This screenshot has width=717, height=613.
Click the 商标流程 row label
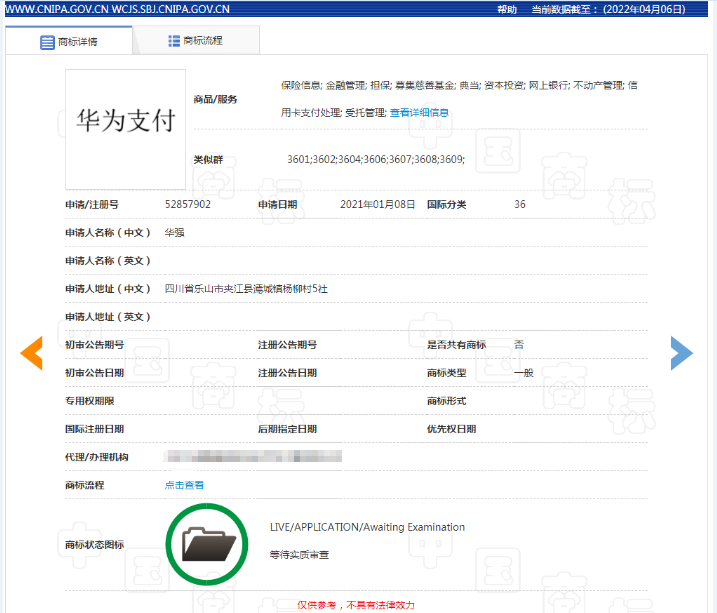85,485
